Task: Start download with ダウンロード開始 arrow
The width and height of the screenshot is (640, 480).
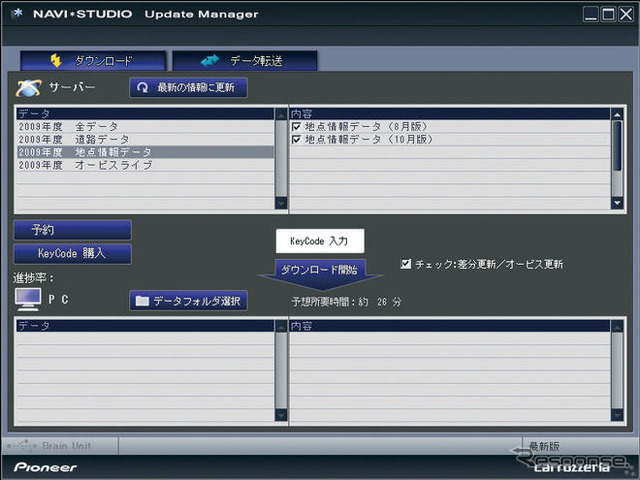Action: coord(320,274)
